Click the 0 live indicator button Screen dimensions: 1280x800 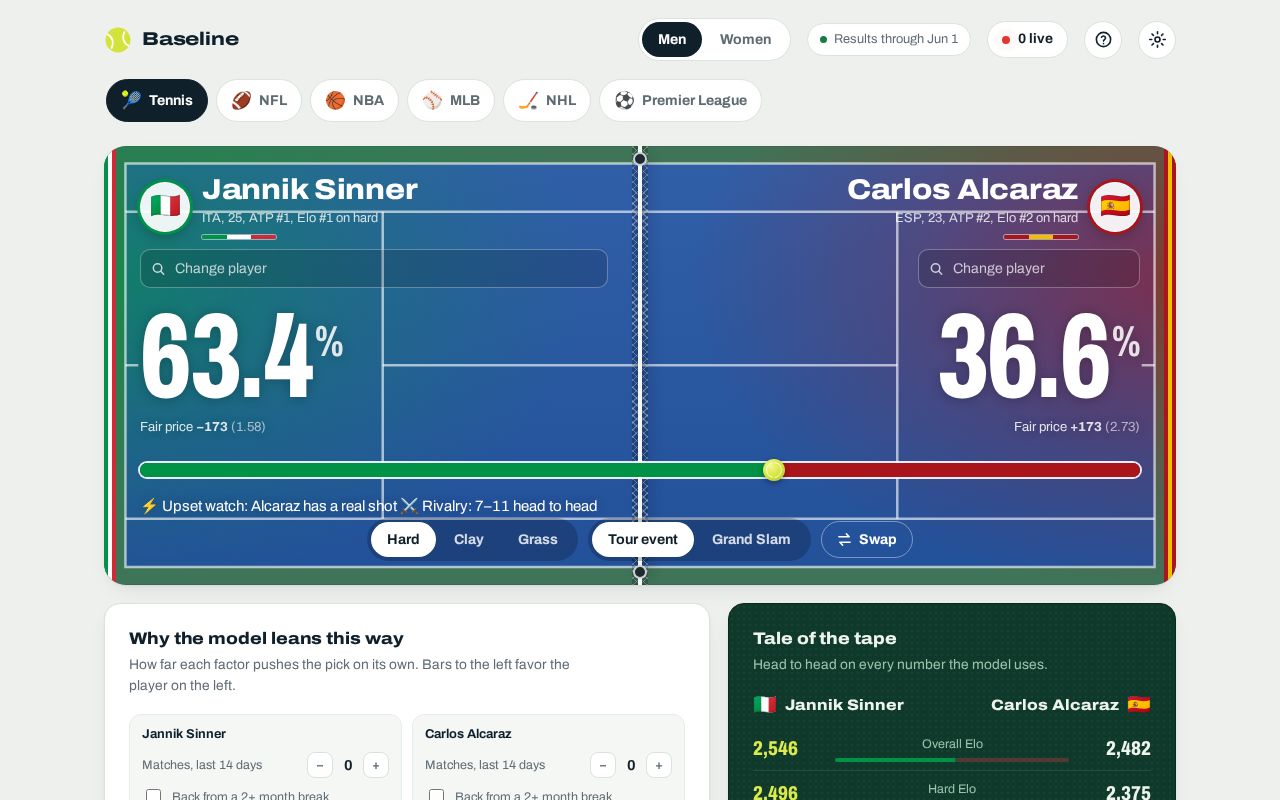click(x=1027, y=40)
